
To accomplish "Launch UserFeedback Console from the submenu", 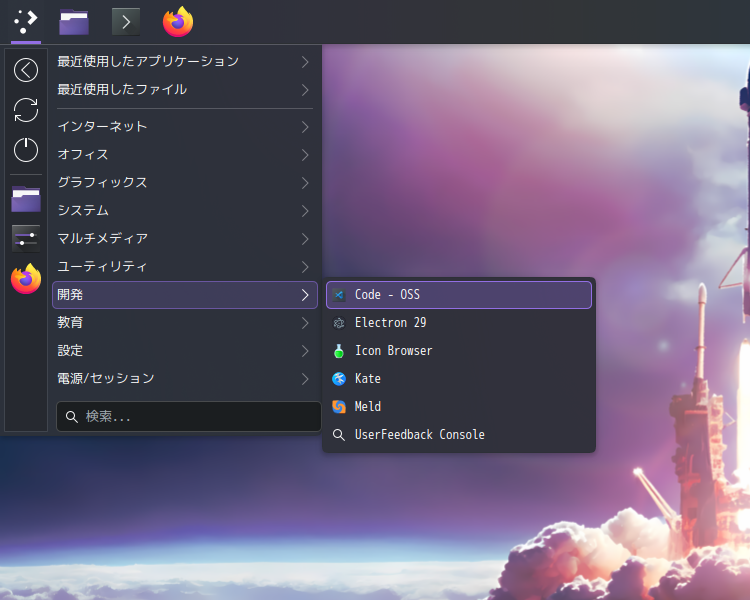I will tap(459, 435).
